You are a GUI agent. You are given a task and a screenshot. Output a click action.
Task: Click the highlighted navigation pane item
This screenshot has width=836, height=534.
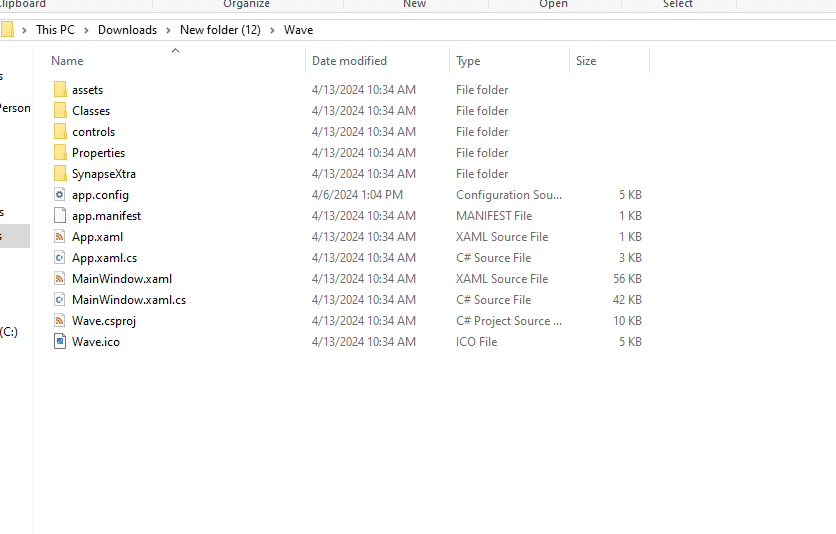click(15, 236)
